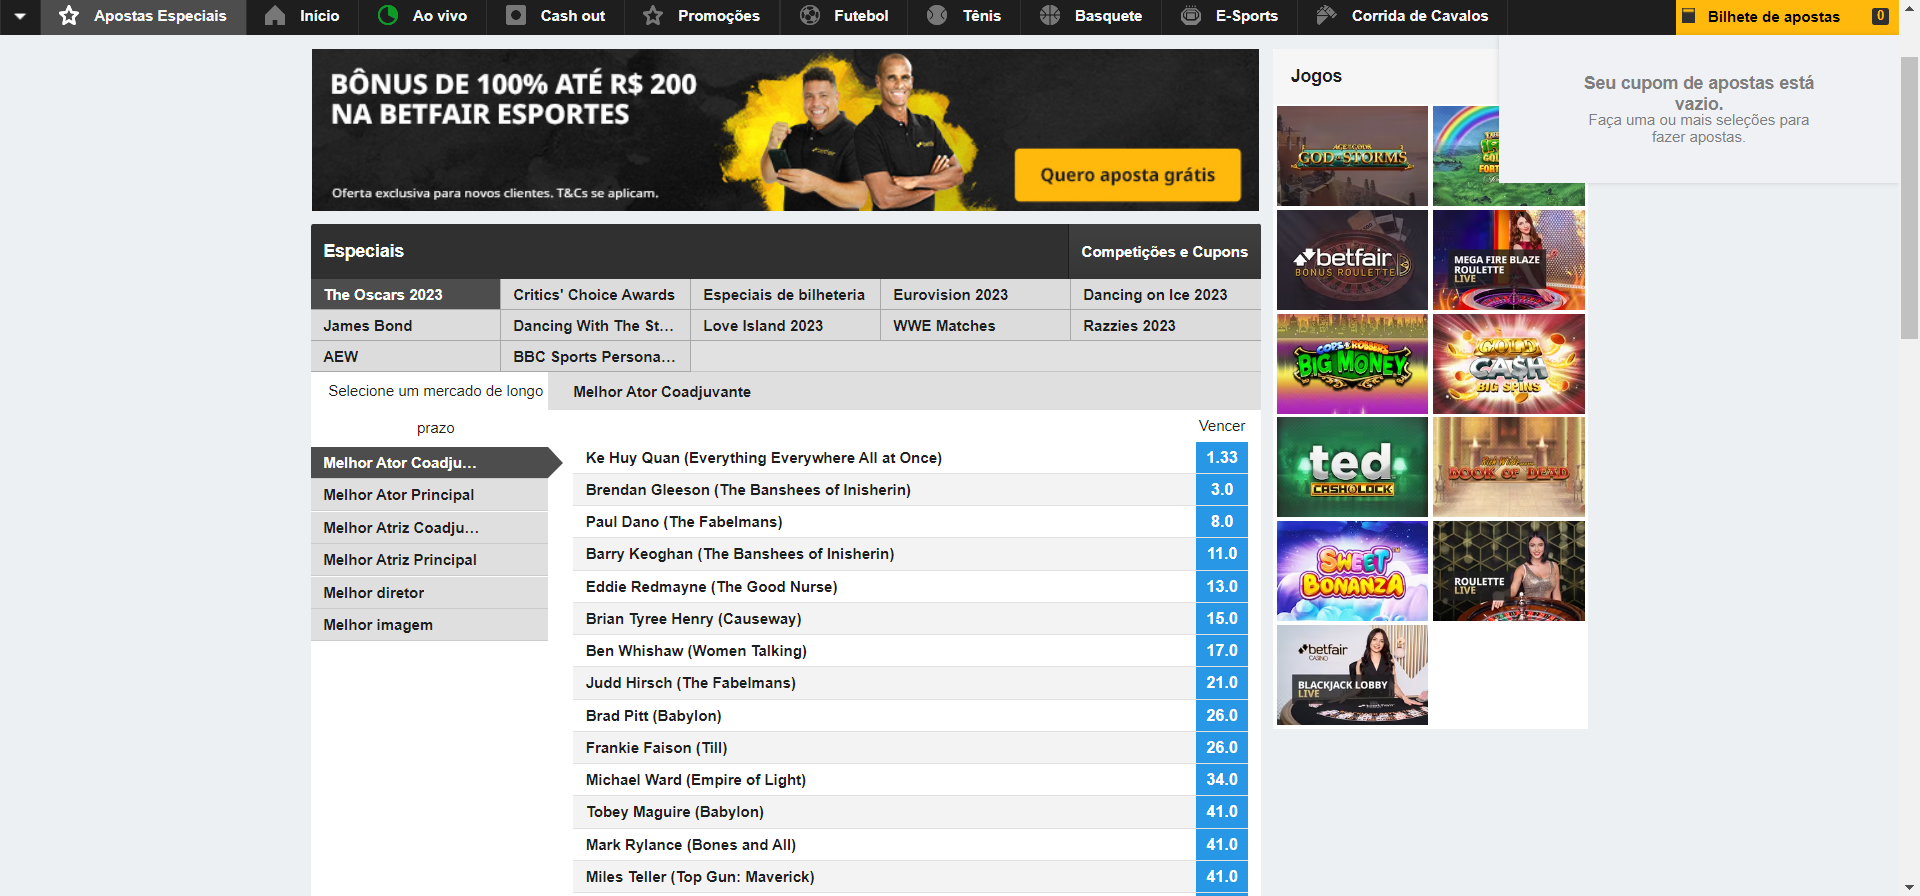Click the bet slip icon
This screenshot has height=896, width=1920.
point(1689,16)
